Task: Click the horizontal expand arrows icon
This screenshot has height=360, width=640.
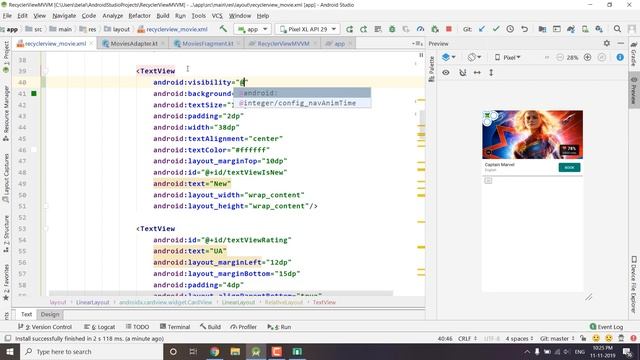Action: [477, 73]
